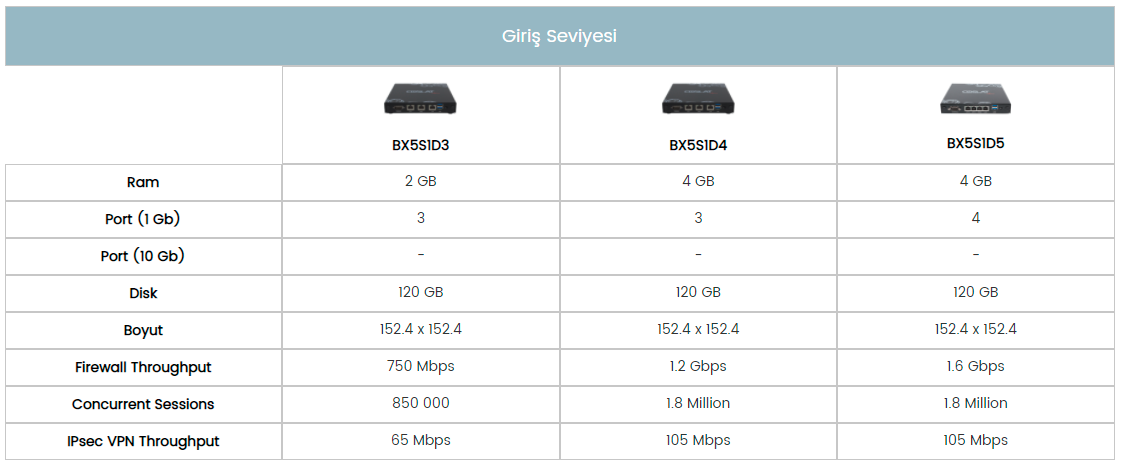1125x469 pixels.
Task: Click the BX5S1D3 device image
Action: click(420, 99)
